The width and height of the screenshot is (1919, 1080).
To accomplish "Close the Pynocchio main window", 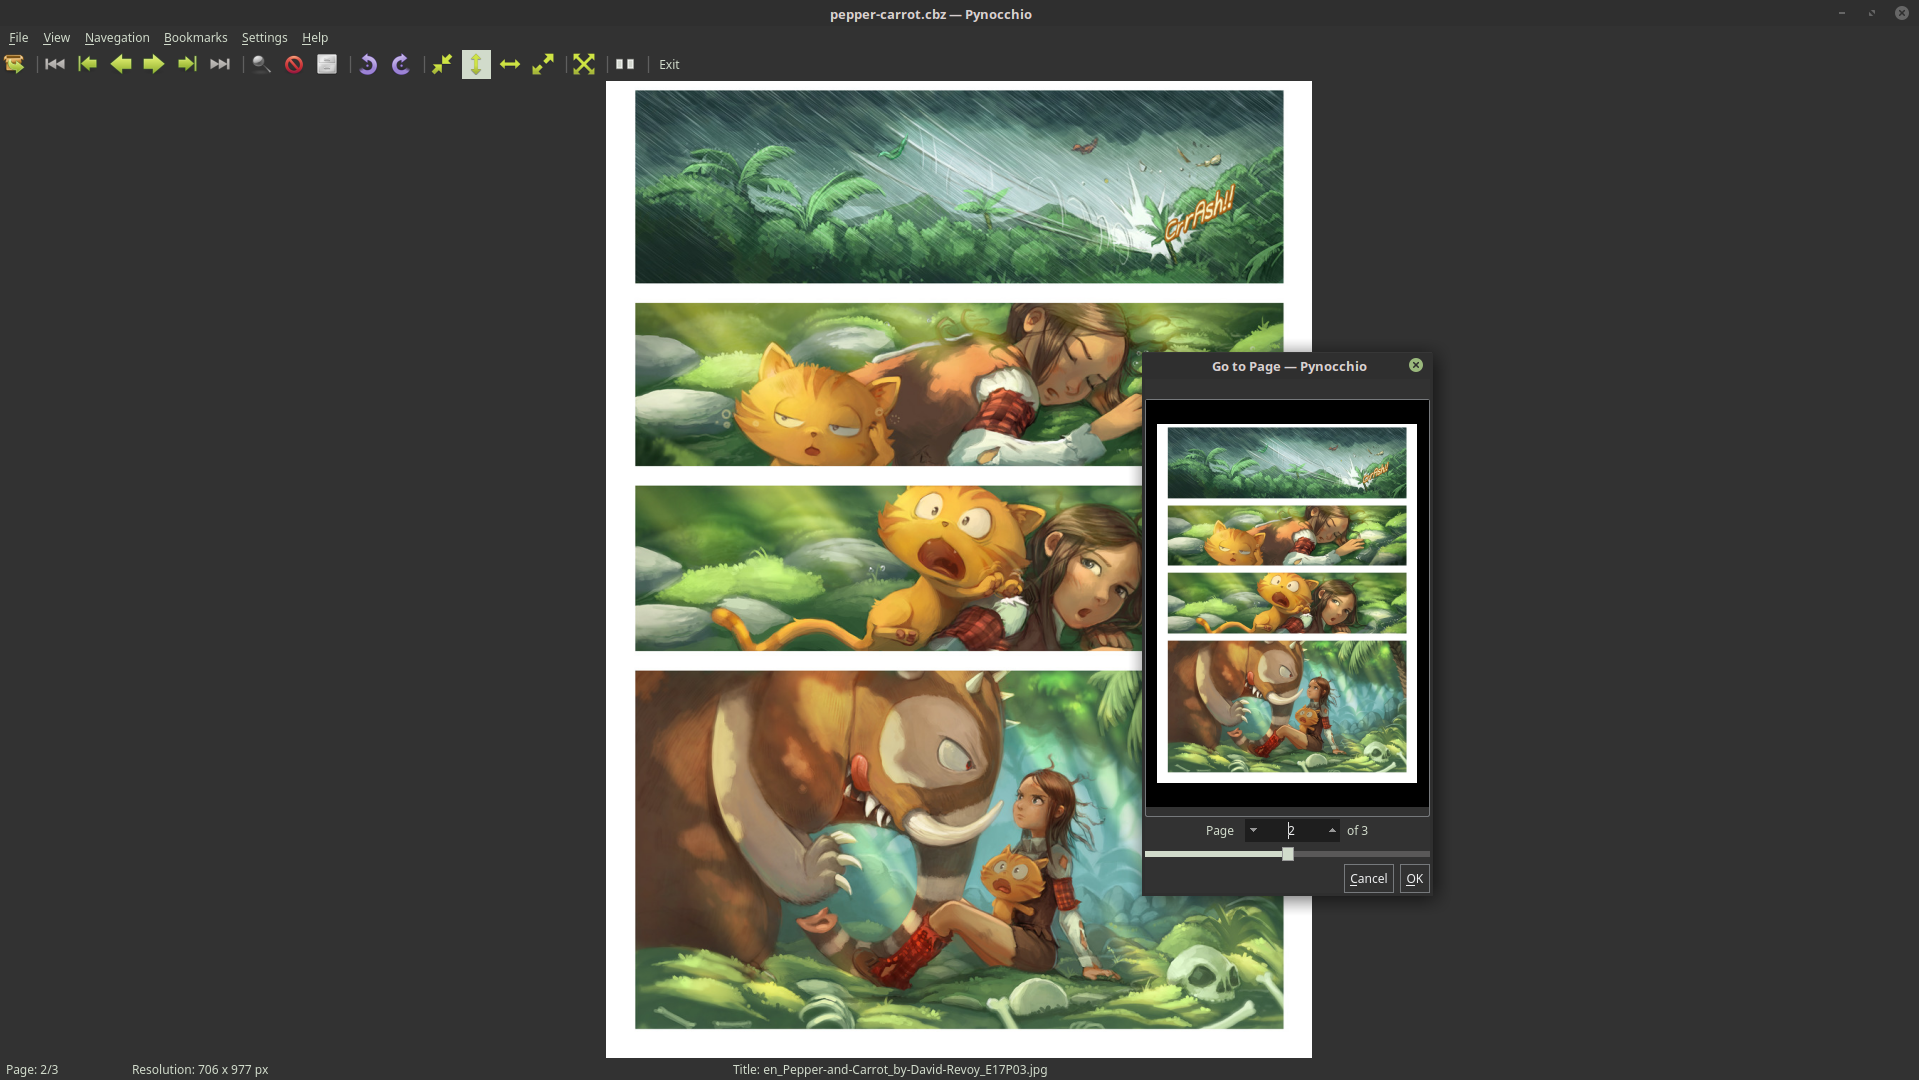I will pyautogui.click(x=1902, y=13).
